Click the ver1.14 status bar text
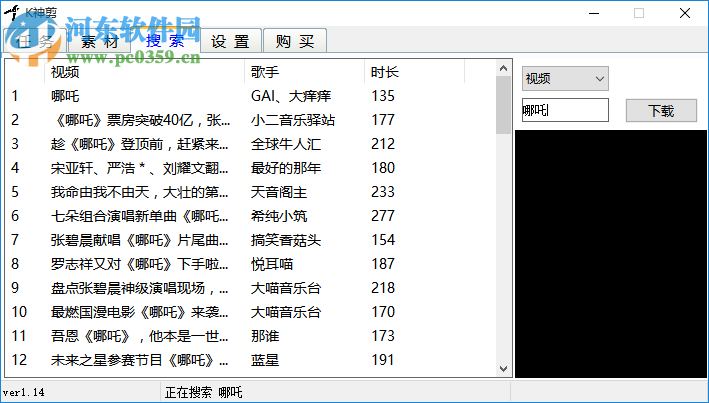The height and width of the screenshot is (403, 709). pos(24,392)
